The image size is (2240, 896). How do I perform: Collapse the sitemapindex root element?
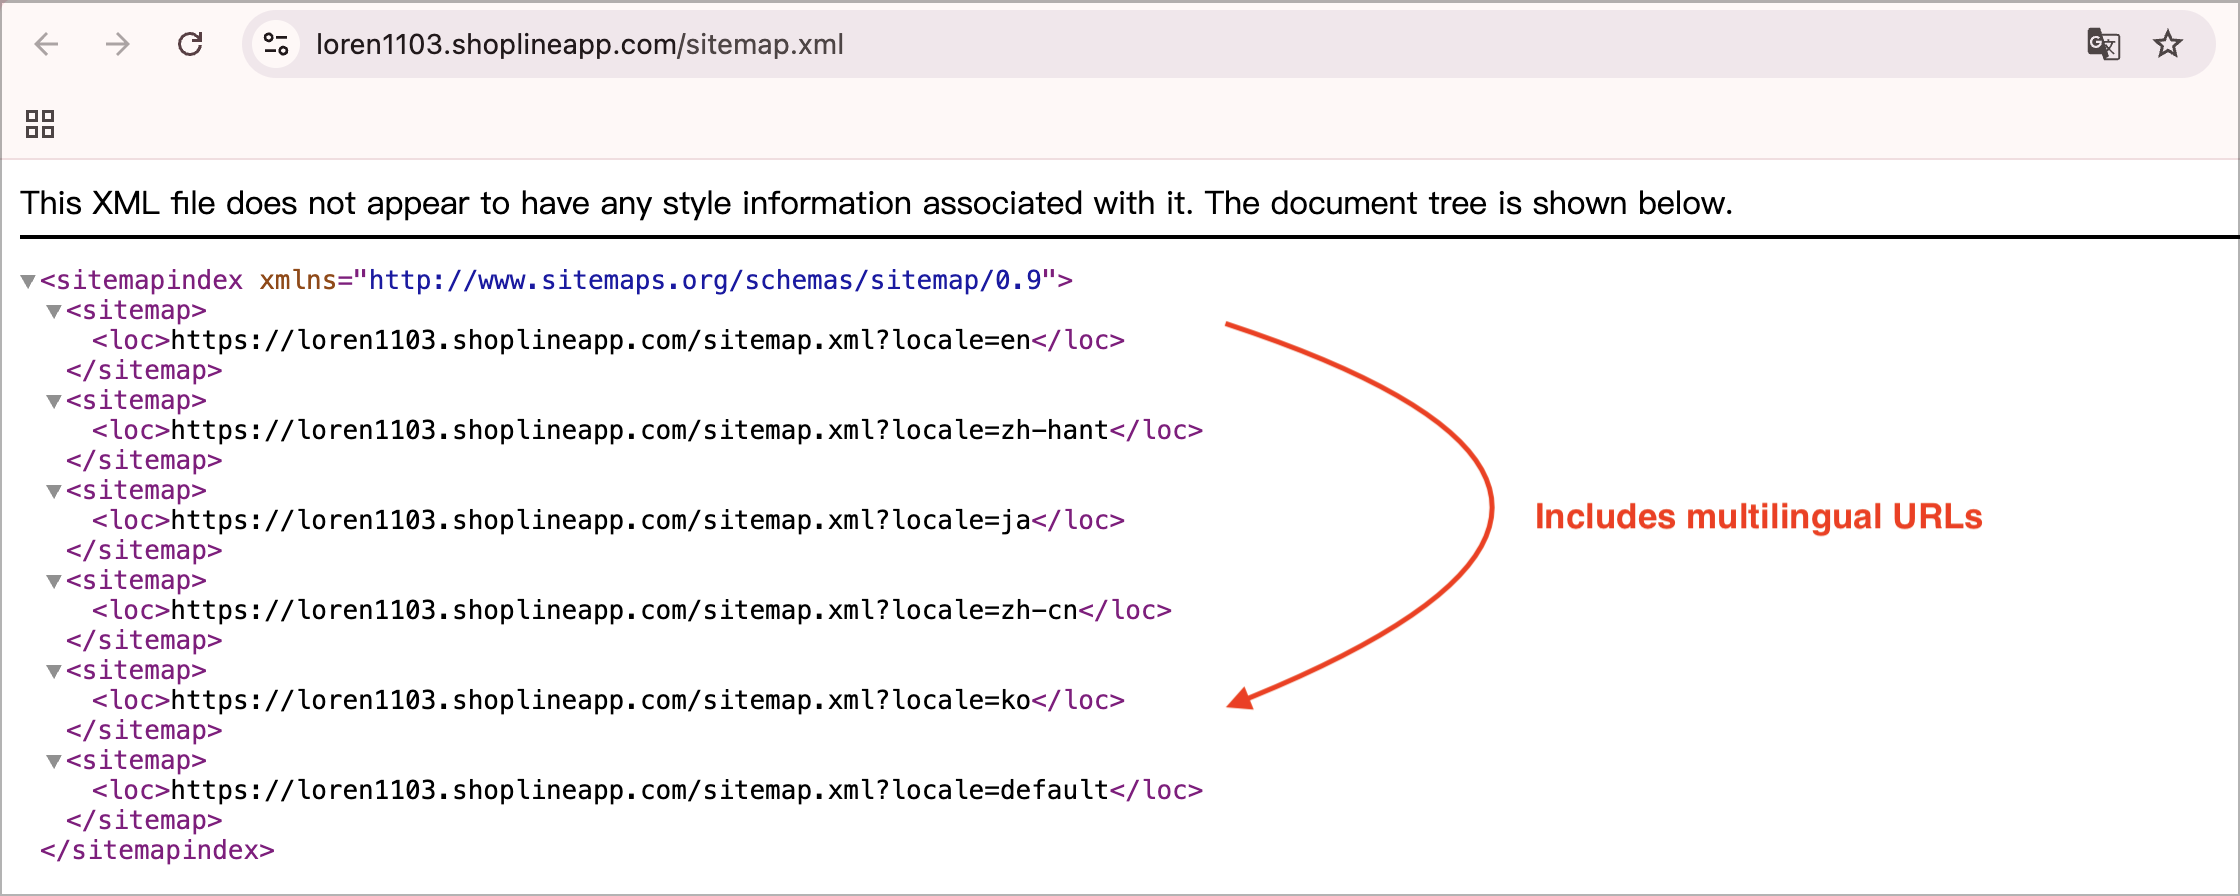pos(28,281)
